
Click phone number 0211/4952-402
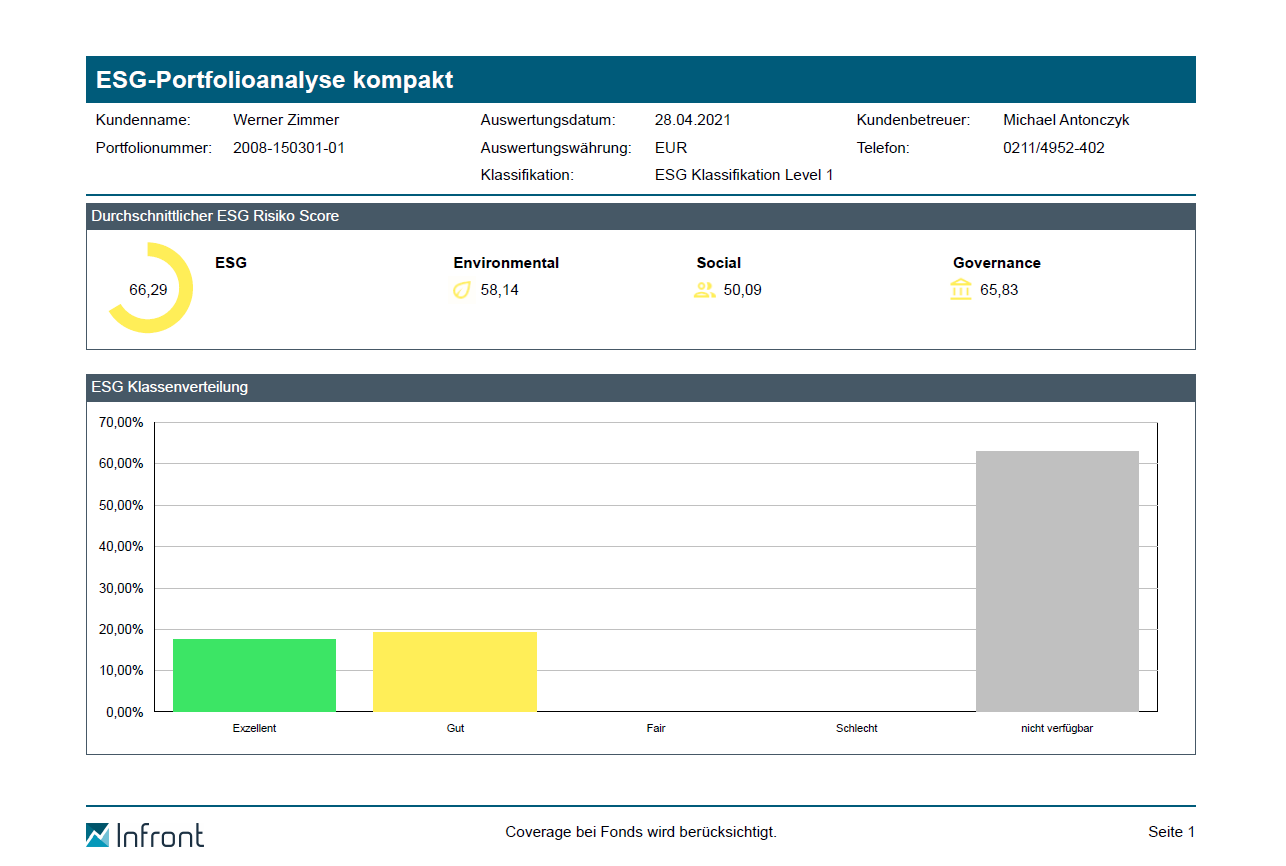coord(1053,148)
